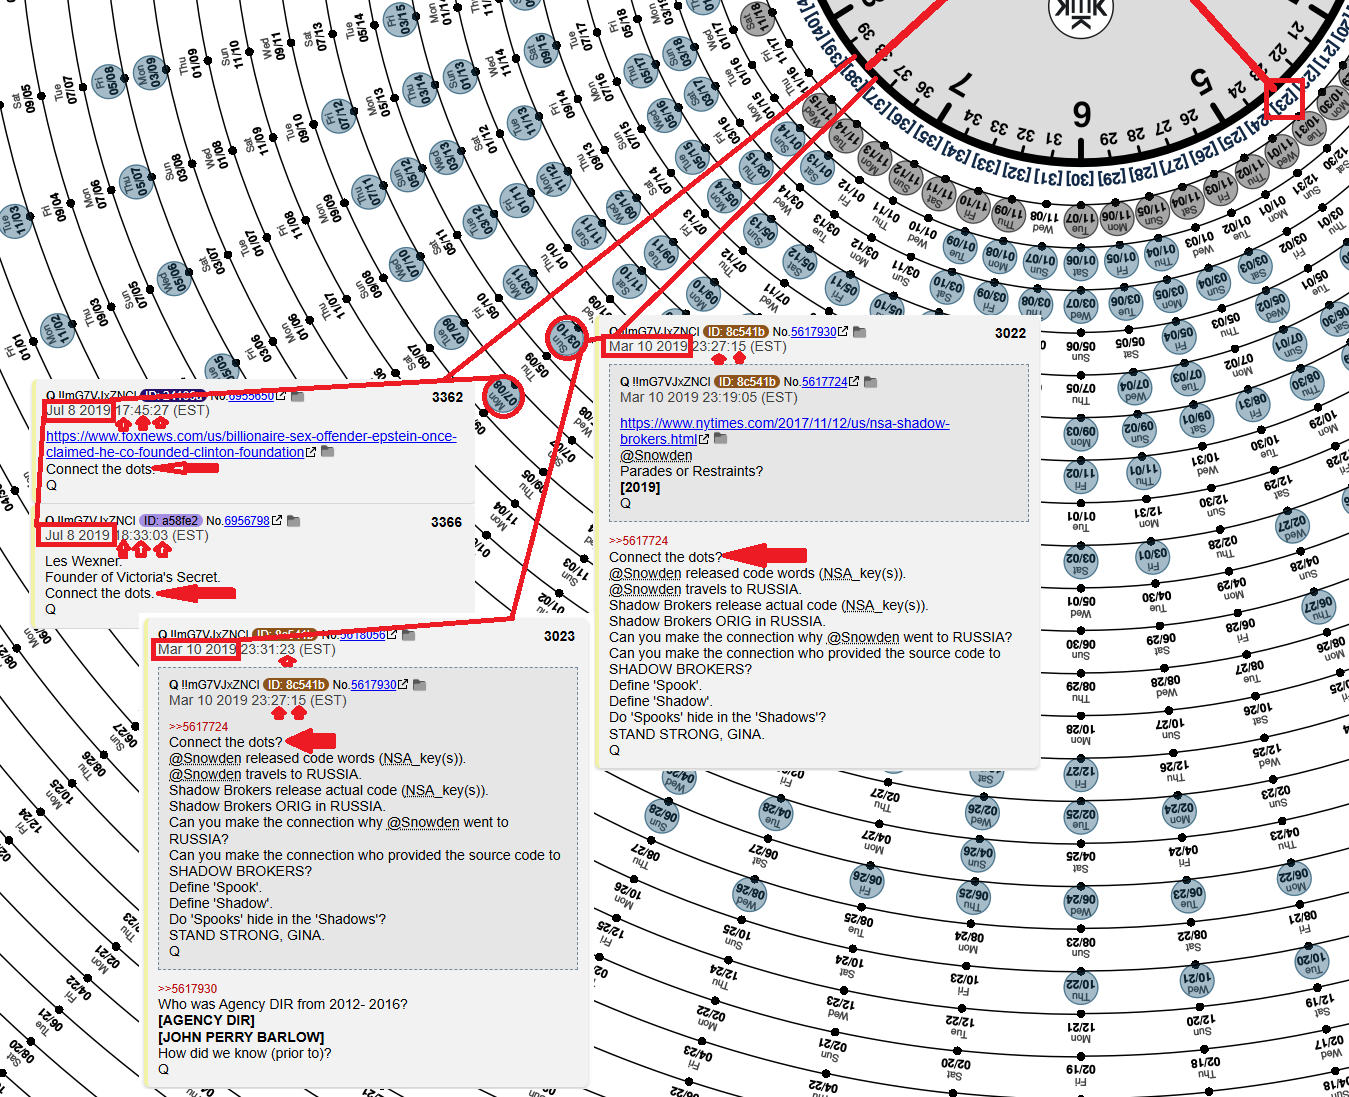
Task: Click folder icon in post 3362 header
Action: [298, 396]
